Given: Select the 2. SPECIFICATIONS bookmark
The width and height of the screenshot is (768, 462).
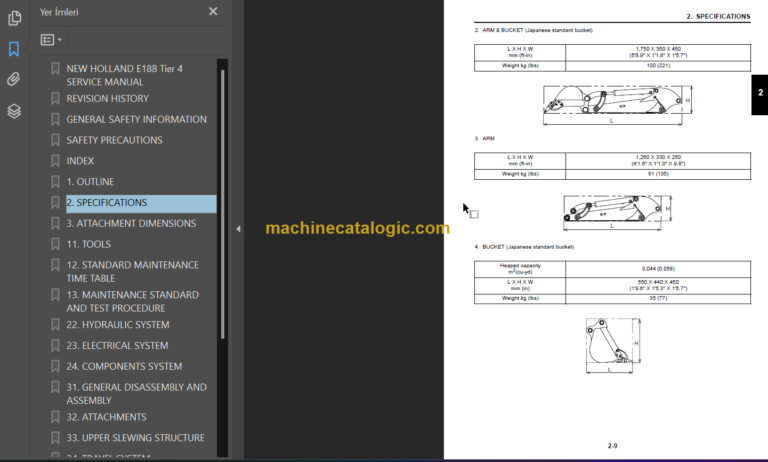Looking at the screenshot, I should 141,203.
